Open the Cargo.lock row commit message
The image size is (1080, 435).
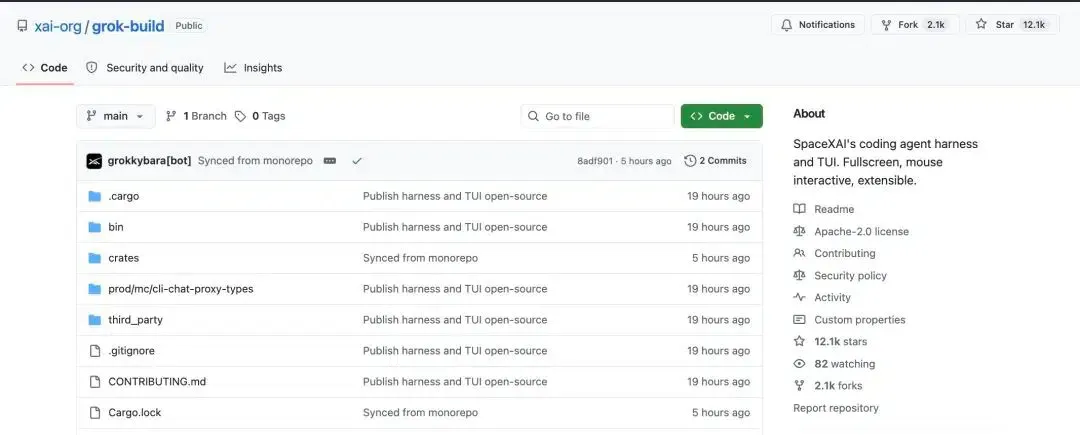pos(420,413)
